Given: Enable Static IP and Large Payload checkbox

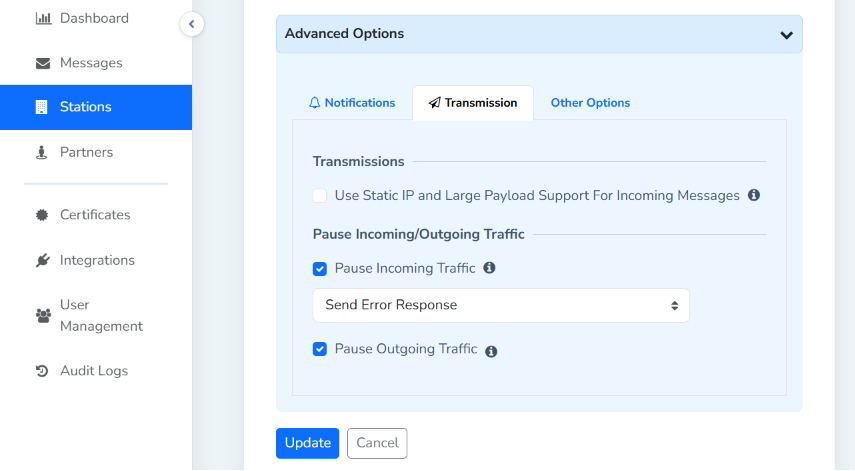Looking at the screenshot, I should (320, 196).
